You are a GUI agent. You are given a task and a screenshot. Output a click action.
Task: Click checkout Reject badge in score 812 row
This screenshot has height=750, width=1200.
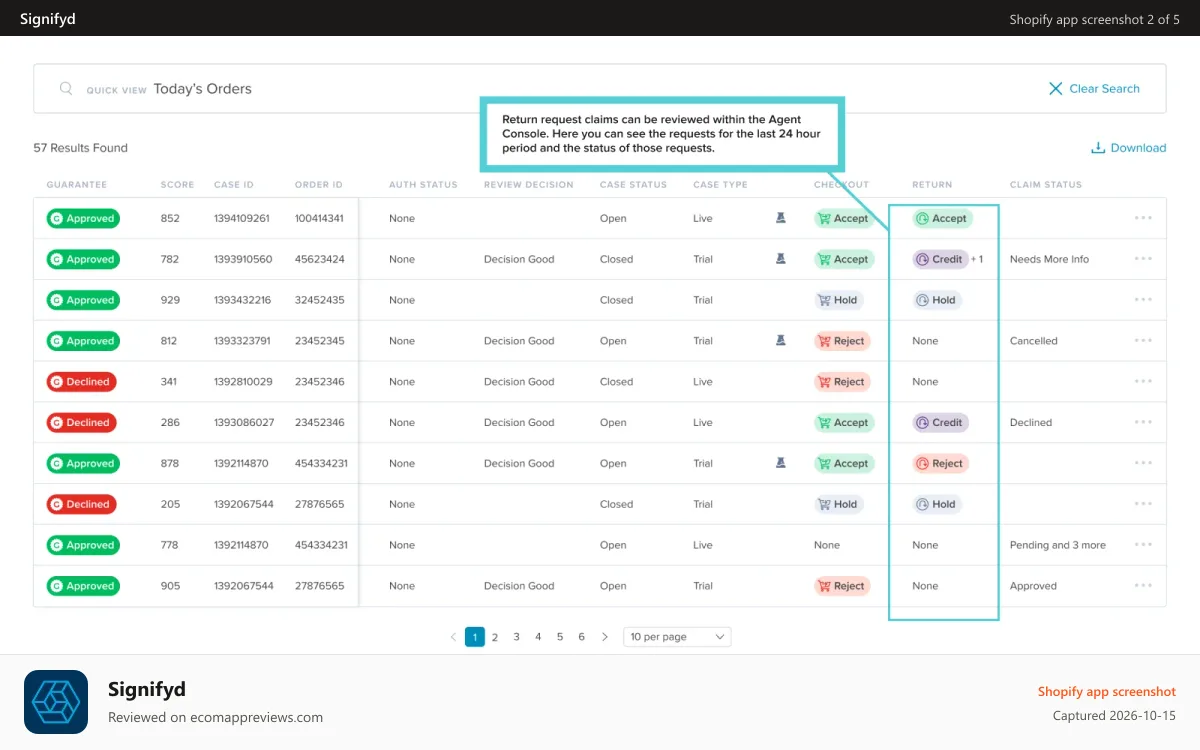point(842,341)
